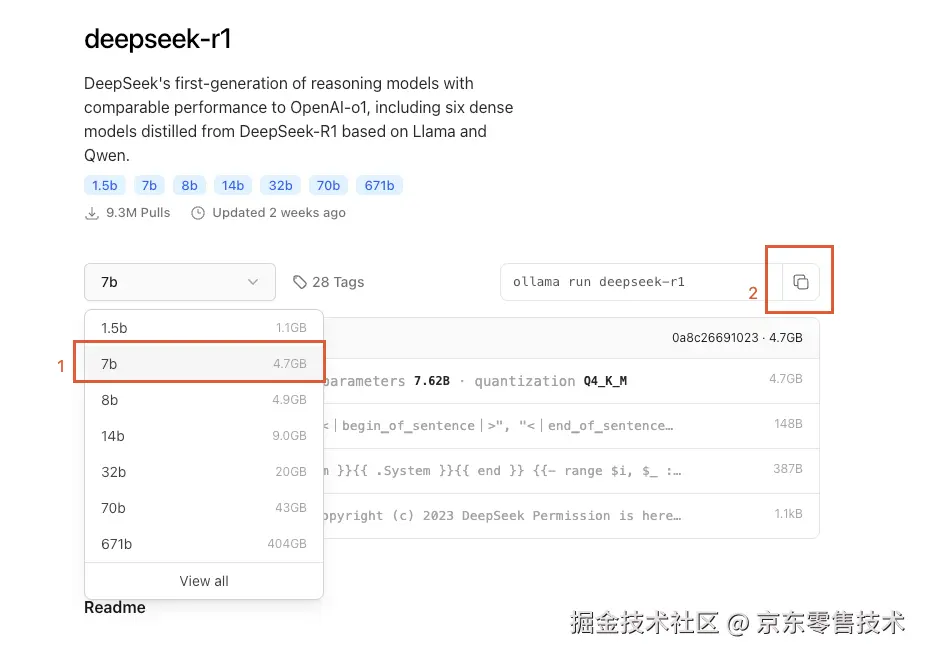Click the download icon next to 9.3M Pulls
This screenshot has height=656, width=925.
click(91, 213)
